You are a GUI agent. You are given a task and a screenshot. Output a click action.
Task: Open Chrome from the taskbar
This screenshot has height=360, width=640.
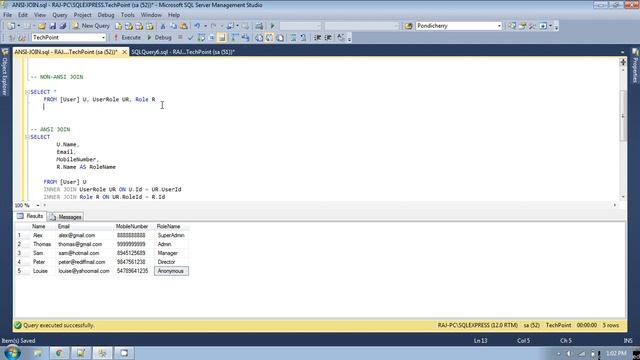pyautogui.click(x=59, y=353)
